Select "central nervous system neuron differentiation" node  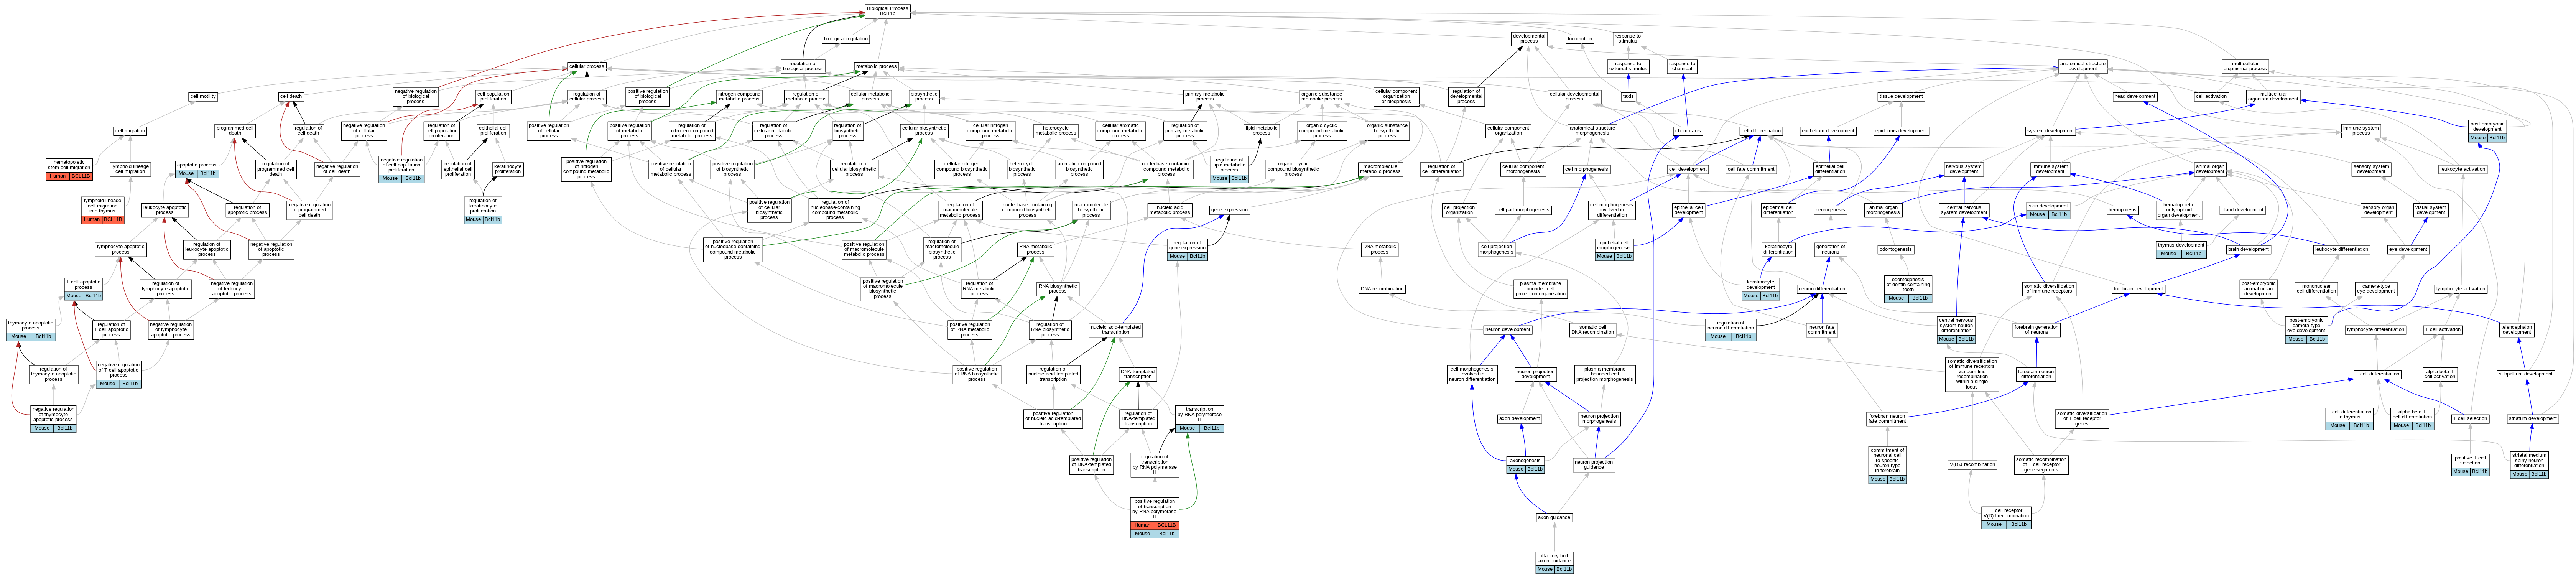[1956, 329]
